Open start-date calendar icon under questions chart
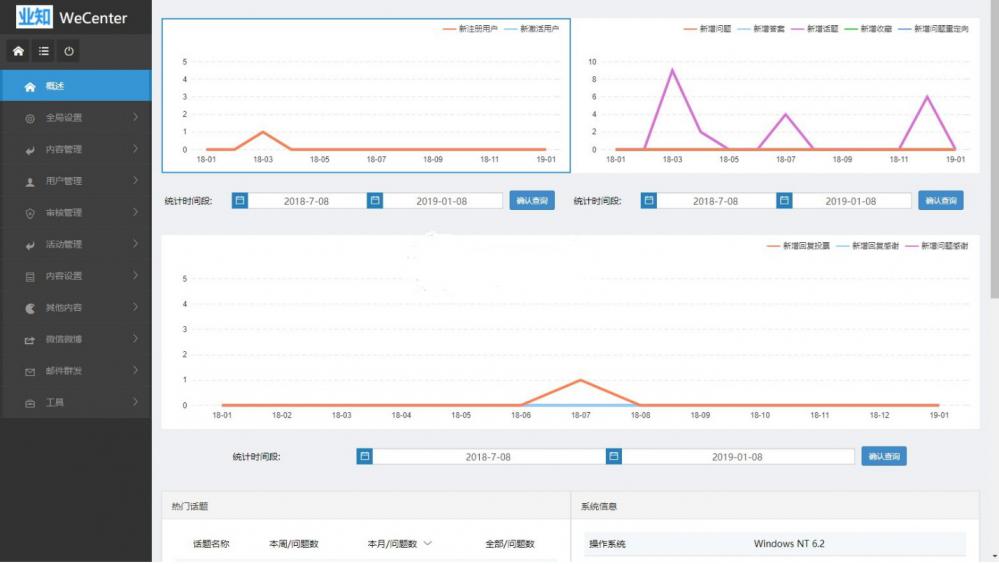This screenshot has width=999, height=564. [649, 201]
